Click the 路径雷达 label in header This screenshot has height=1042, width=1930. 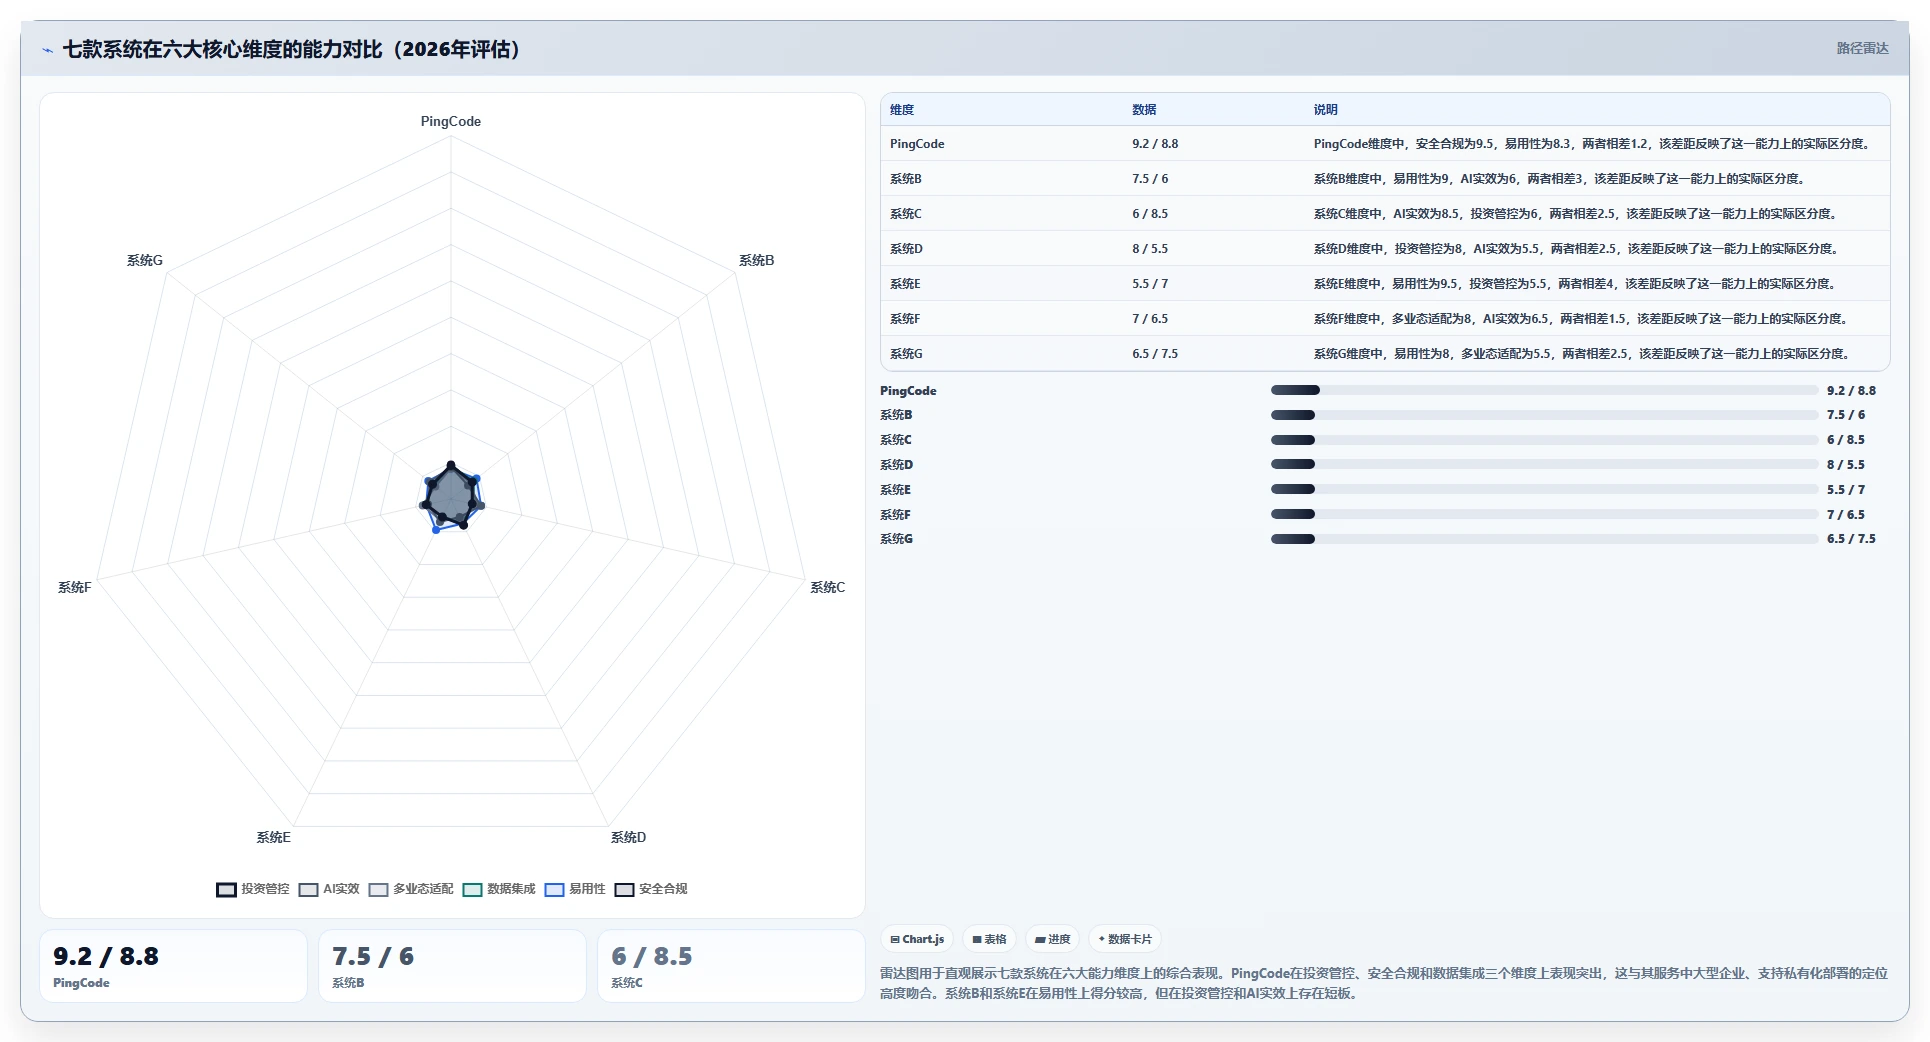tap(1862, 48)
